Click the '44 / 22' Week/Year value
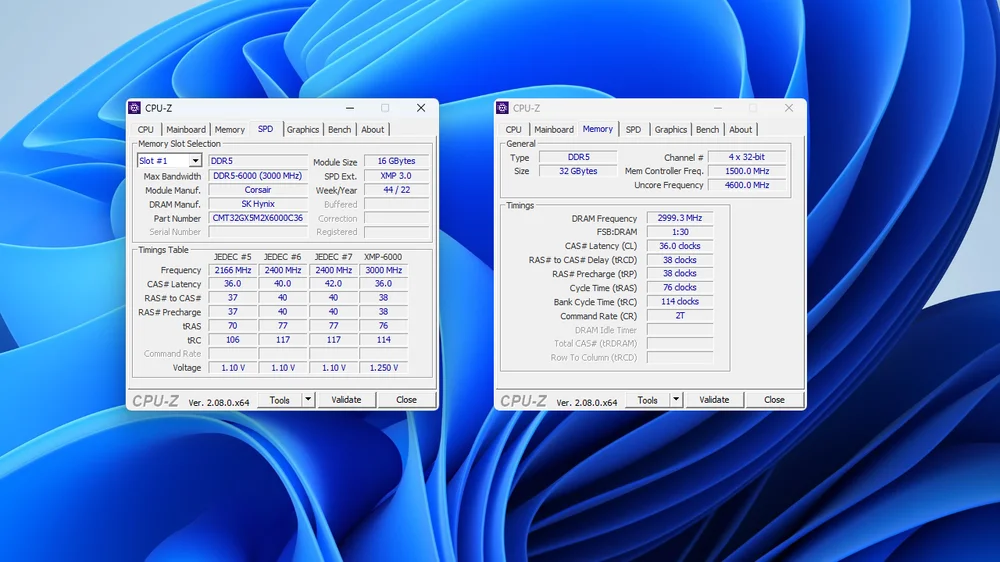1000x562 pixels. pyautogui.click(x=396, y=189)
